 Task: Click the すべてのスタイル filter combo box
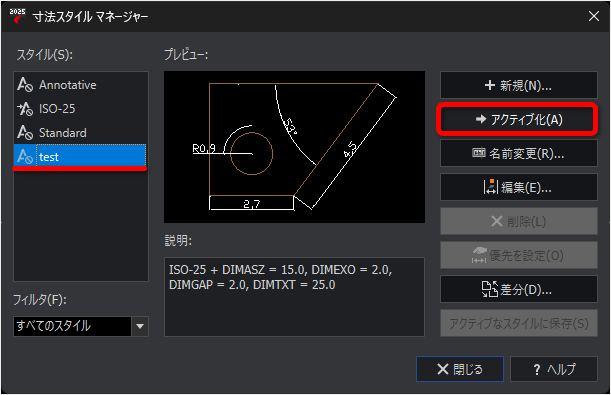coord(81,326)
